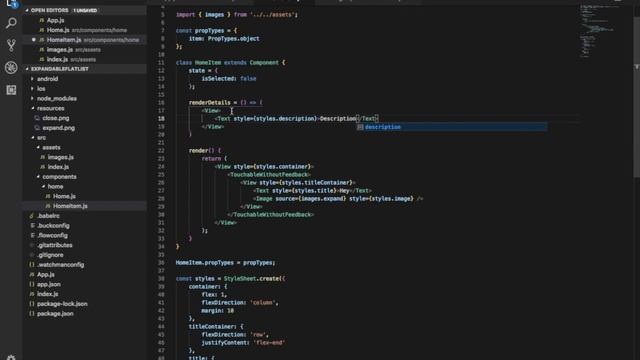The height and width of the screenshot is (360, 640).
Task: Open close.png in resources folder
Action: 84,118
